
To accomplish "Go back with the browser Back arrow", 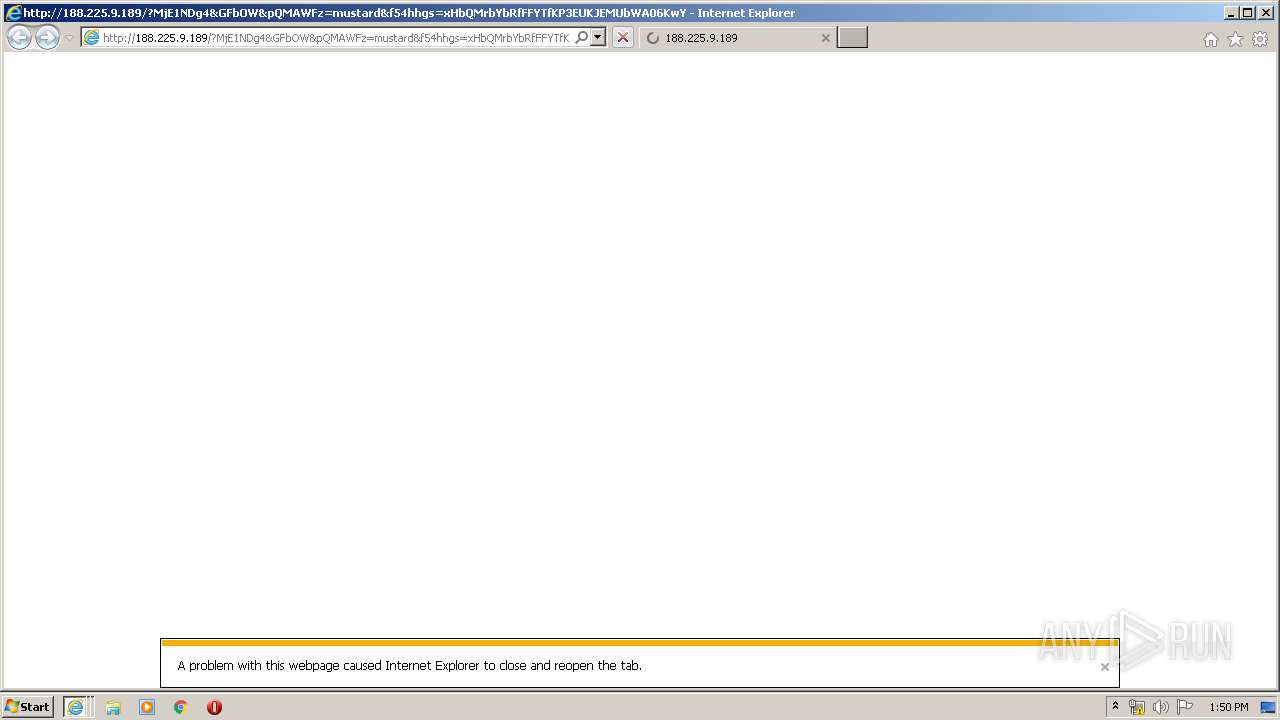I will pos(19,38).
